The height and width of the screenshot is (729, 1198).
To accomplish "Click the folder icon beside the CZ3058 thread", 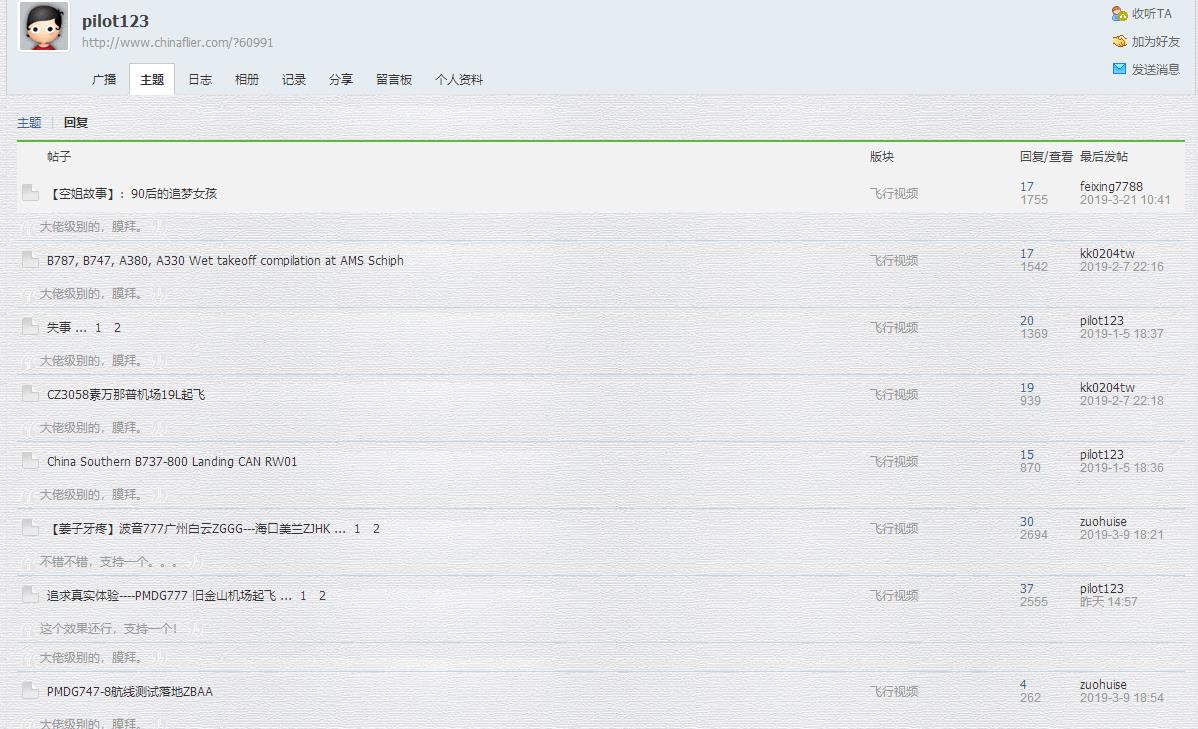I will (x=30, y=394).
